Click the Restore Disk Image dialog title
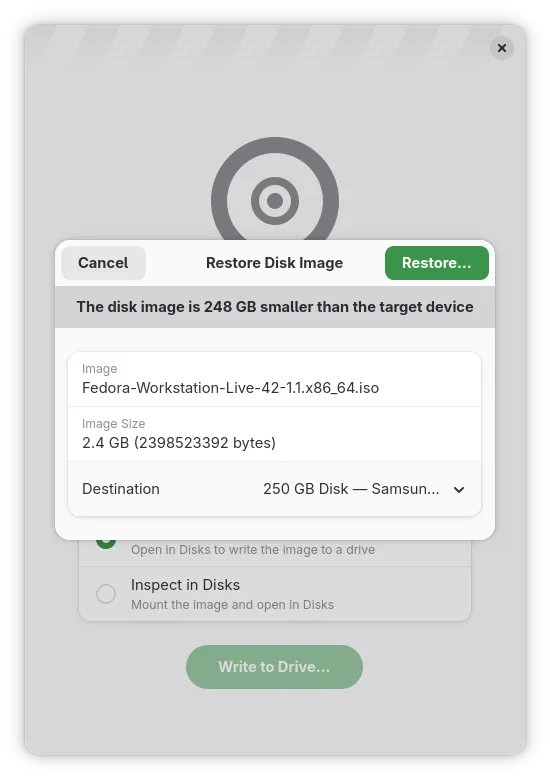The width and height of the screenshot is (550, 780). tap(275, 263)
